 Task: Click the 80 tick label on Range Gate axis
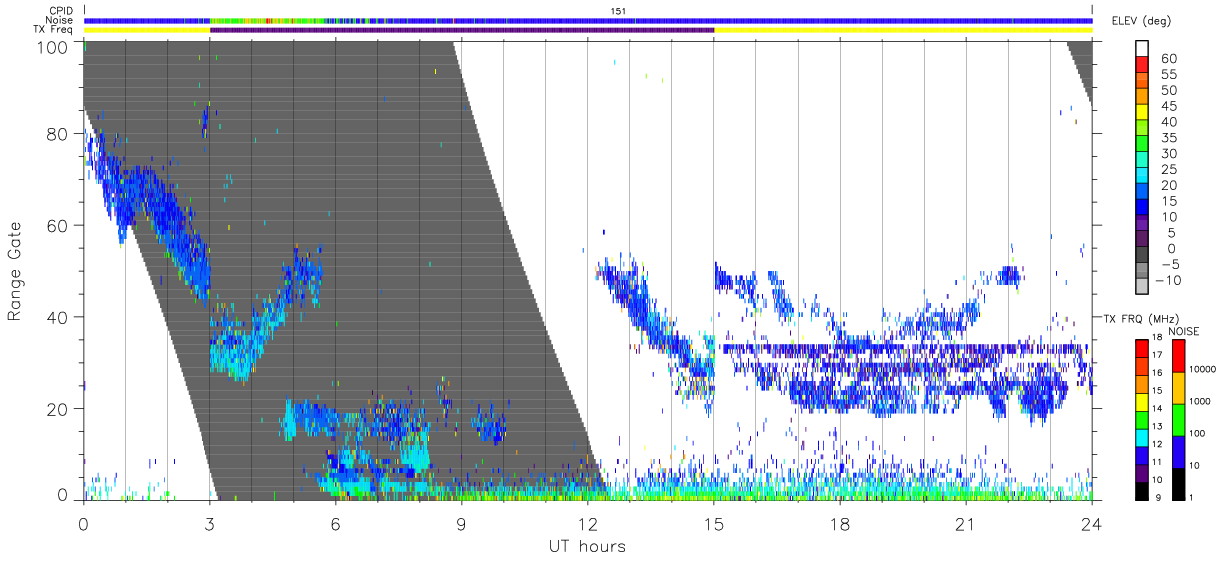(x=58, y=134)
